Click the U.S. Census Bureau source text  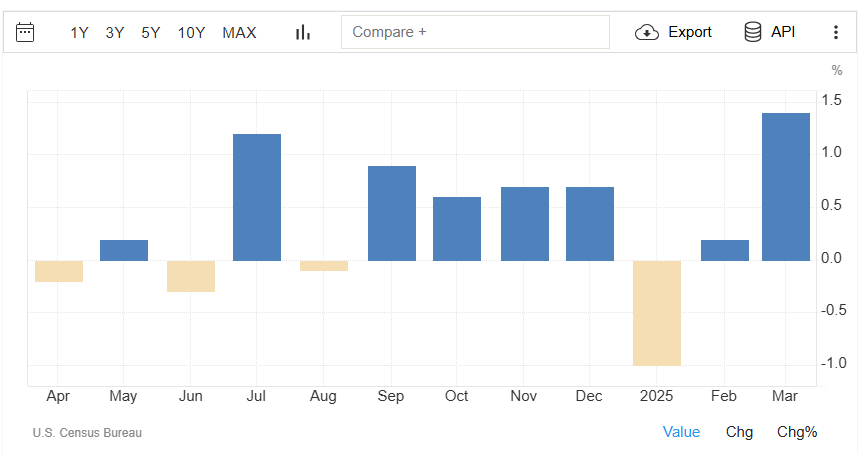87,433
